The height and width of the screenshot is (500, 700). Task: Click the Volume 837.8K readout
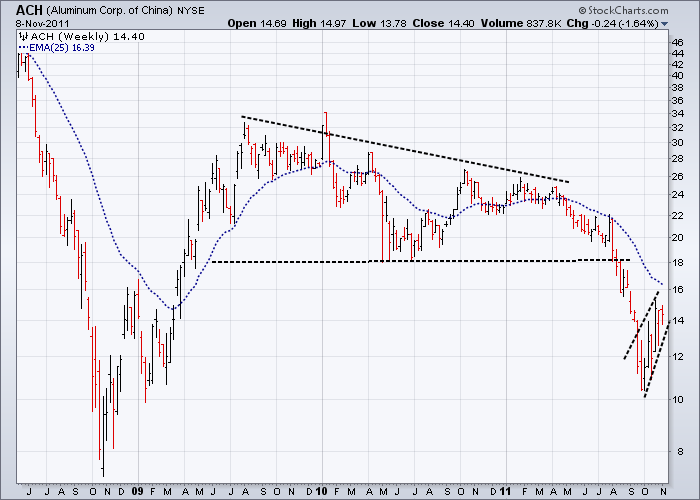click(521, 23)
